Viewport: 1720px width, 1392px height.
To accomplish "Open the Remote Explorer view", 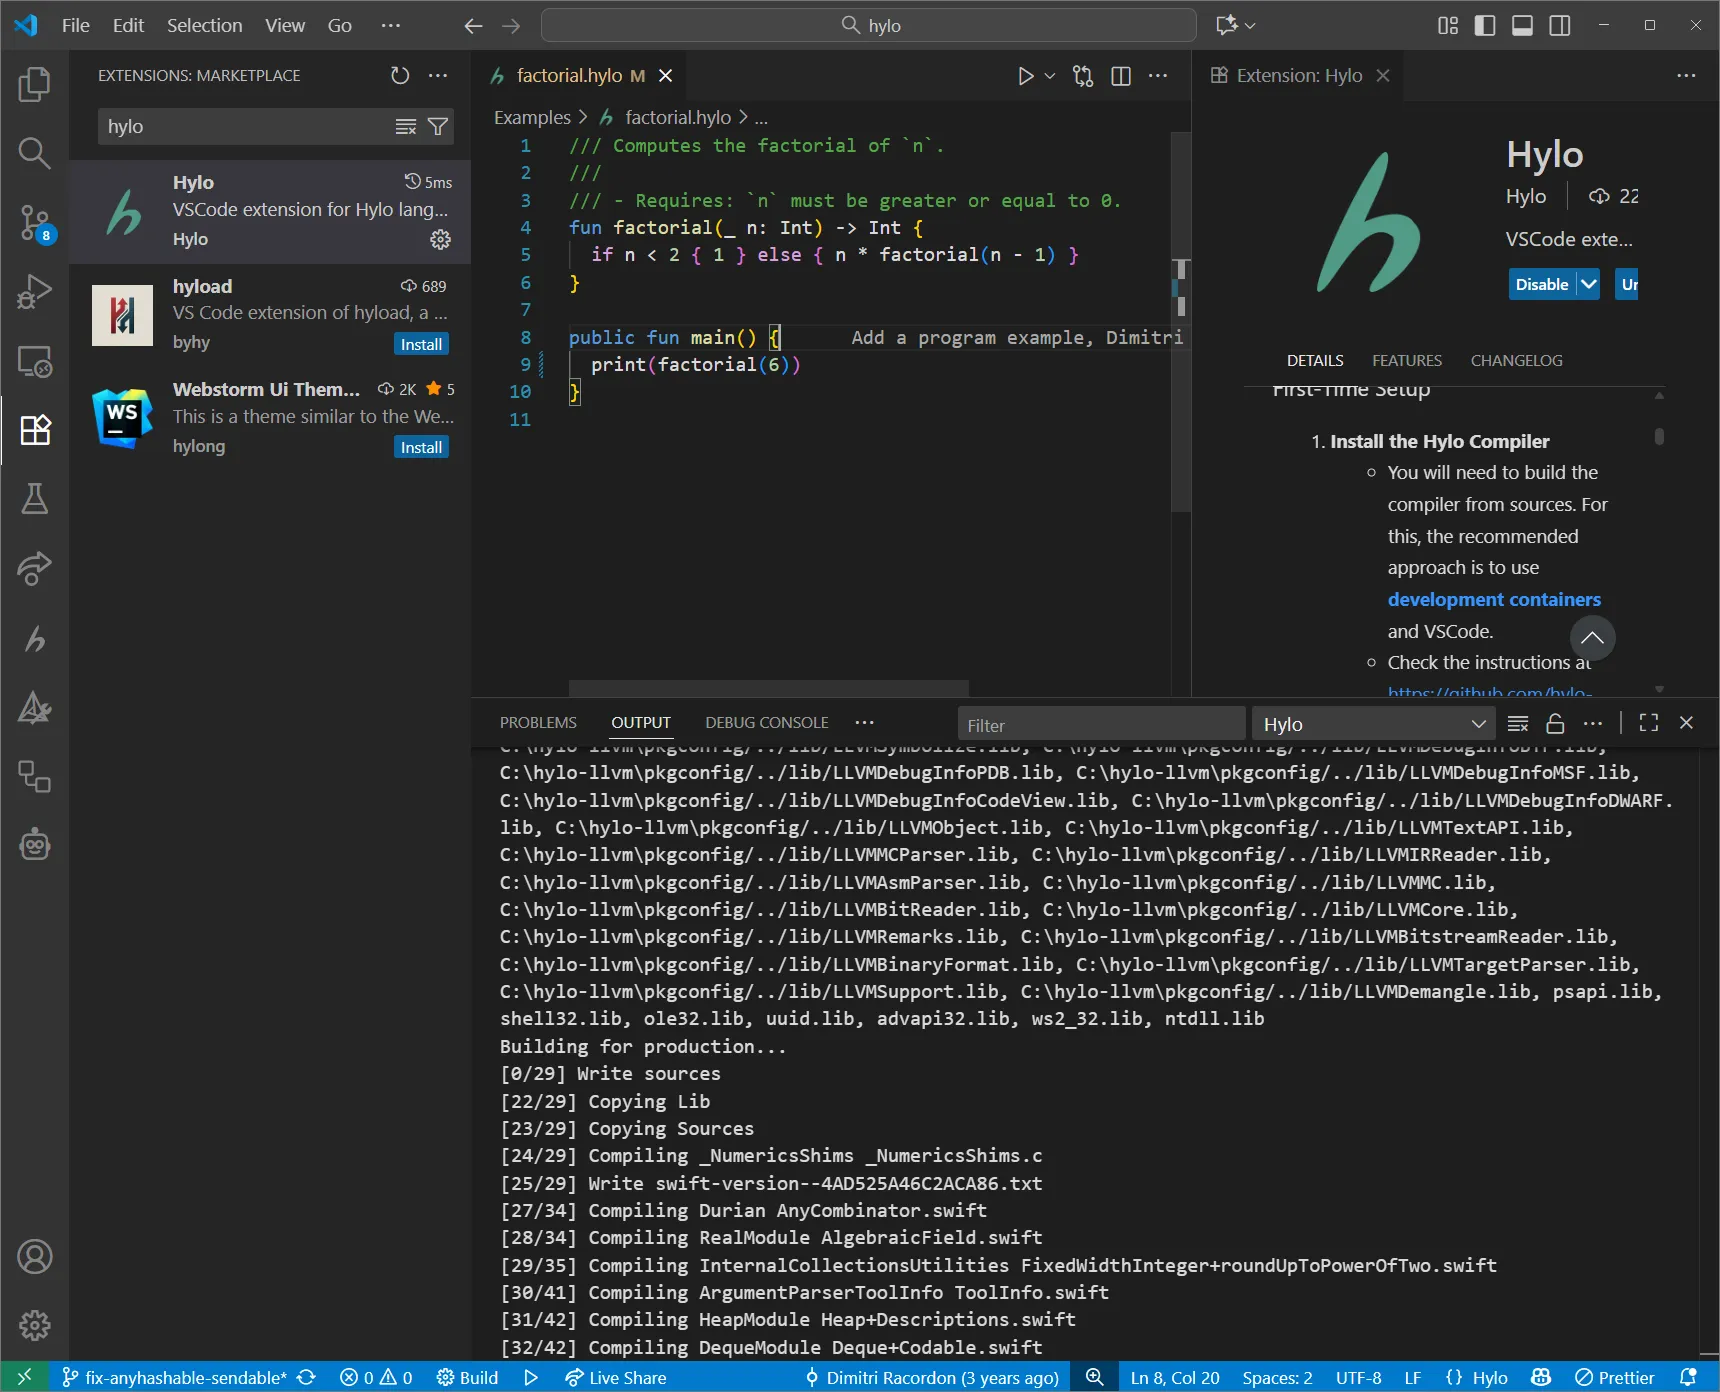I will (x=35, y=362).
